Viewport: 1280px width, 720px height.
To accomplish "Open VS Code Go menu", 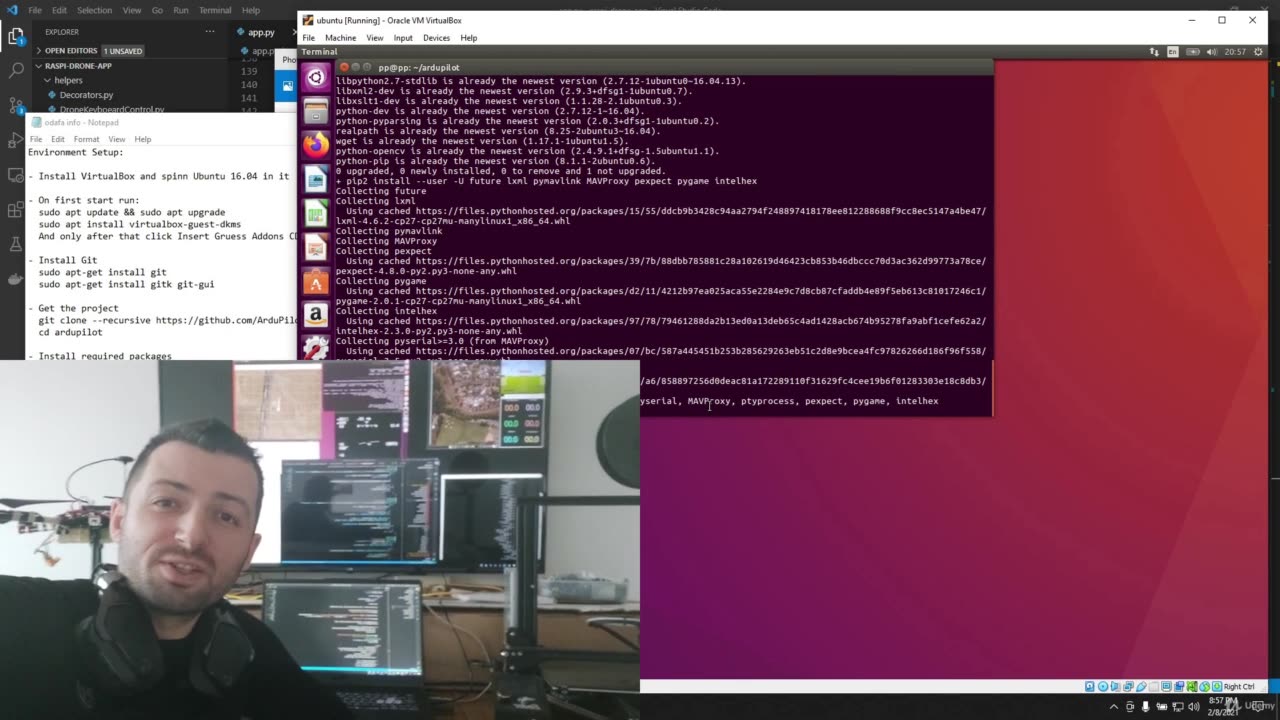I will [157, 10].
